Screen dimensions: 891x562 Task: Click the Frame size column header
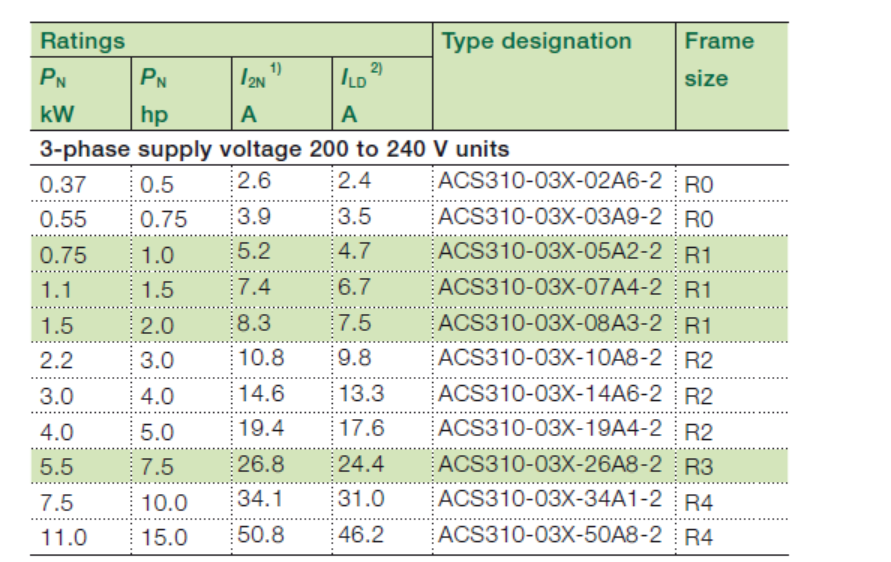click(732, 77)
